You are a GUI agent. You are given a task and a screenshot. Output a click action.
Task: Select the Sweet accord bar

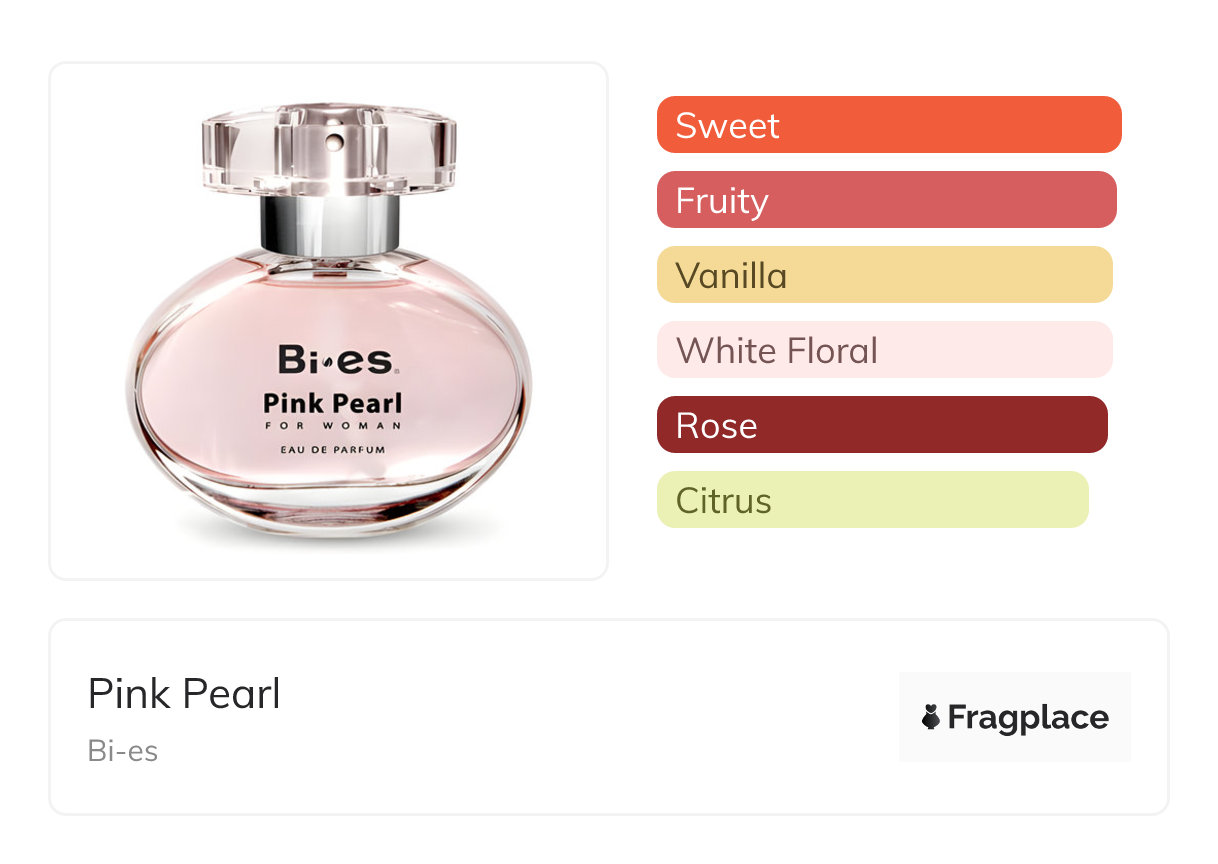click(888, 125)
